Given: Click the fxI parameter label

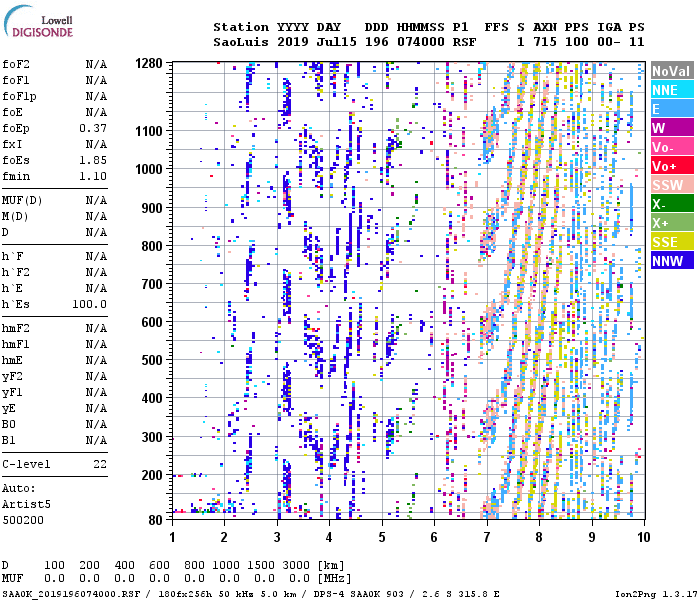Looking at the screenshot, I should tap(12, 145).
